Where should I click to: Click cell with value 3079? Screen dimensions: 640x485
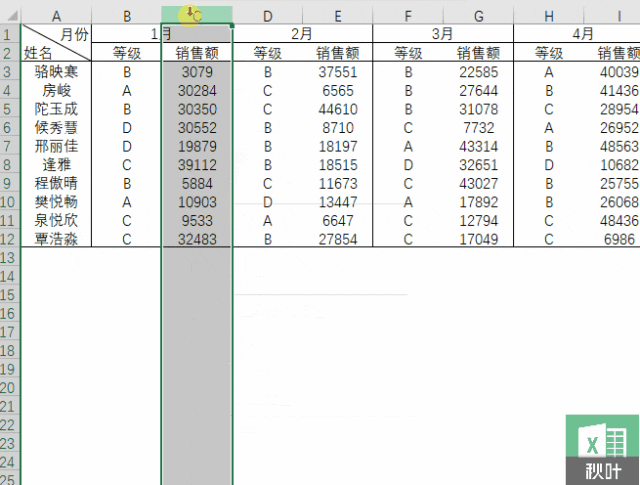(x=197, y=72)
